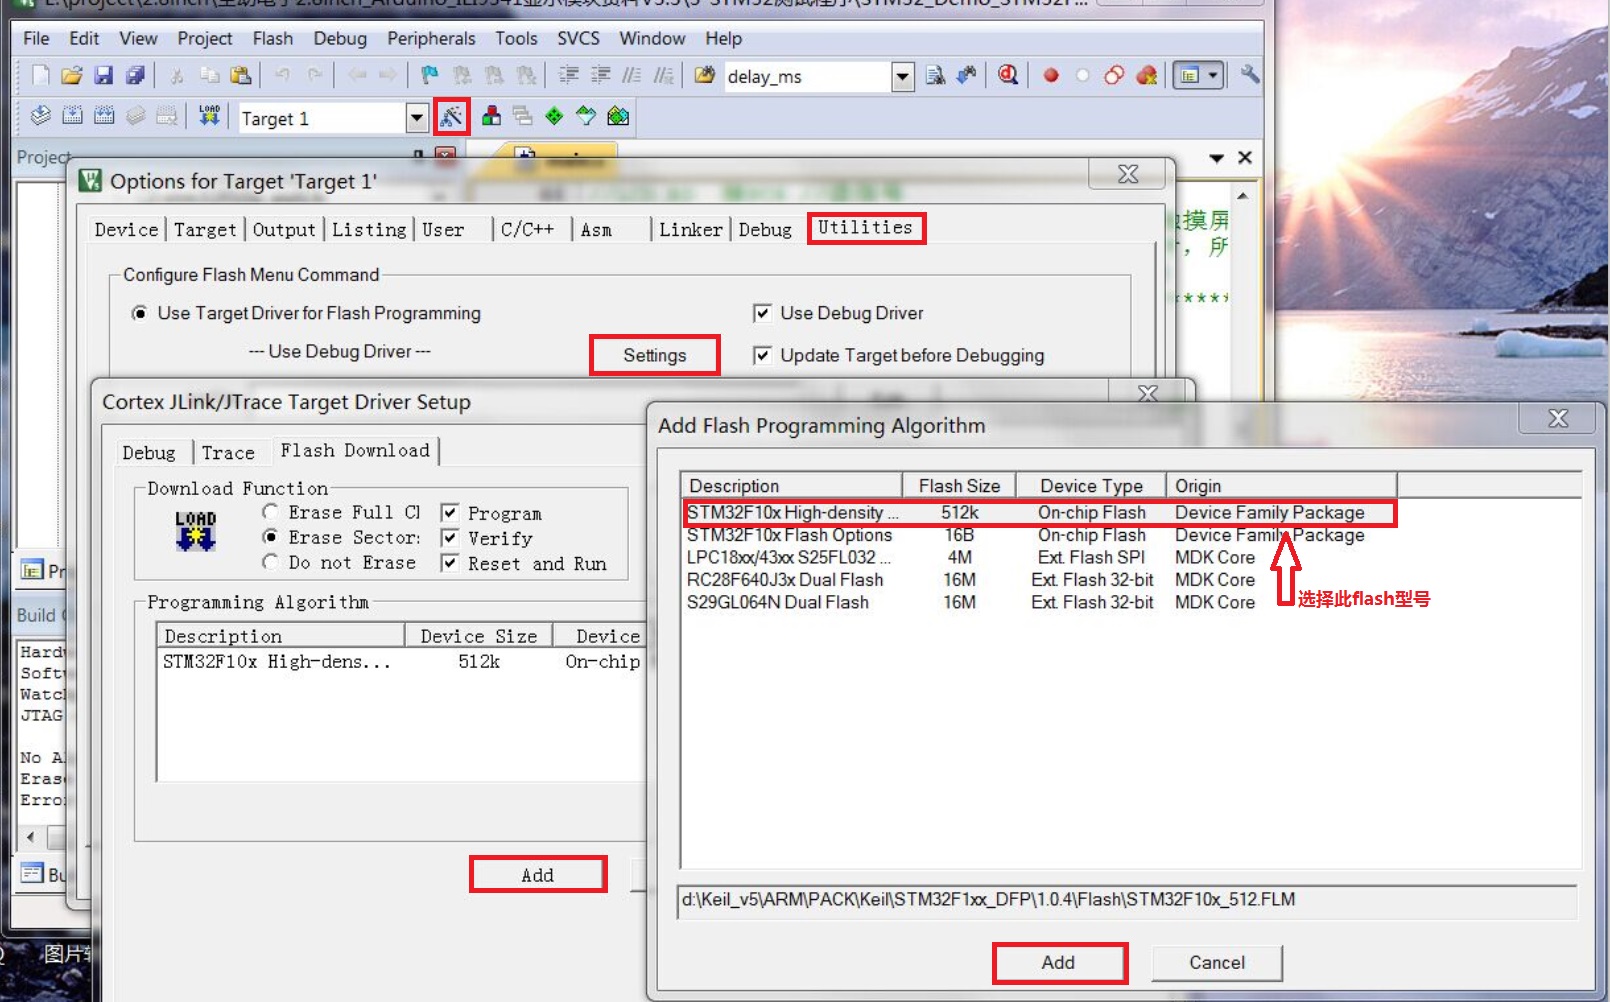Open Configuration with the wrench icon
The image size is (1610, 1002).
[1249, 76]
